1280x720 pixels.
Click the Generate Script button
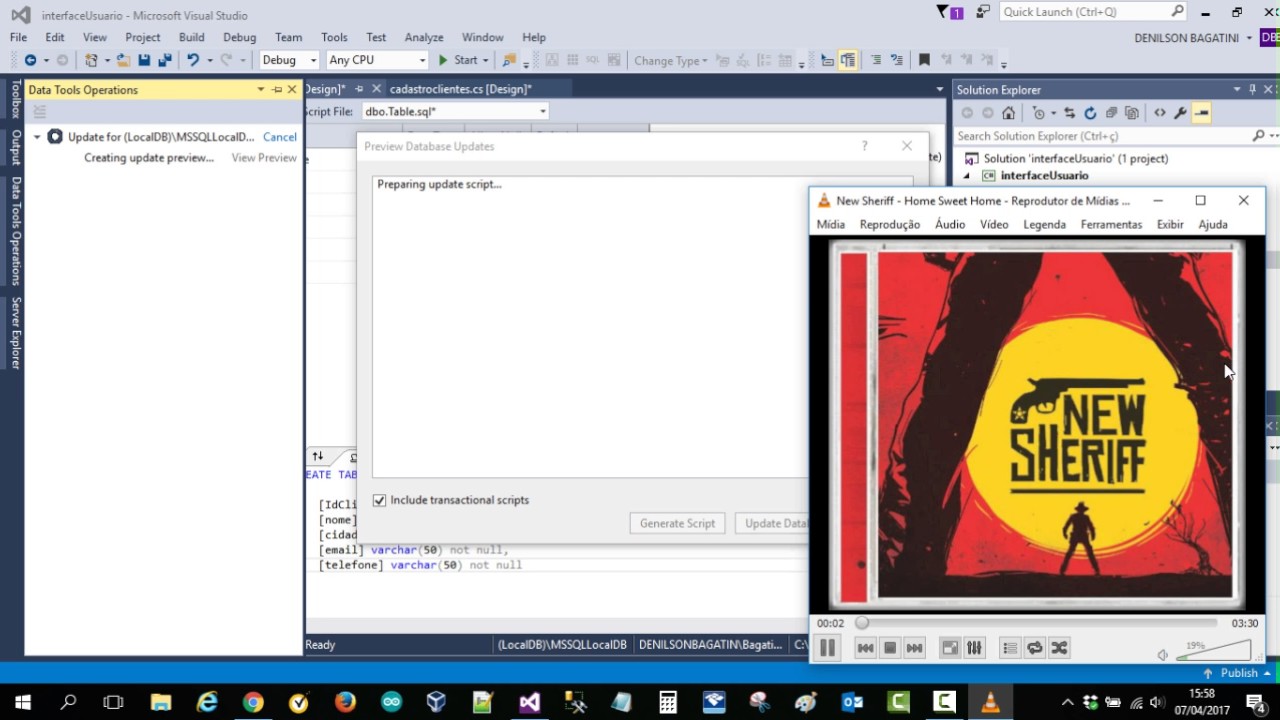678,523
